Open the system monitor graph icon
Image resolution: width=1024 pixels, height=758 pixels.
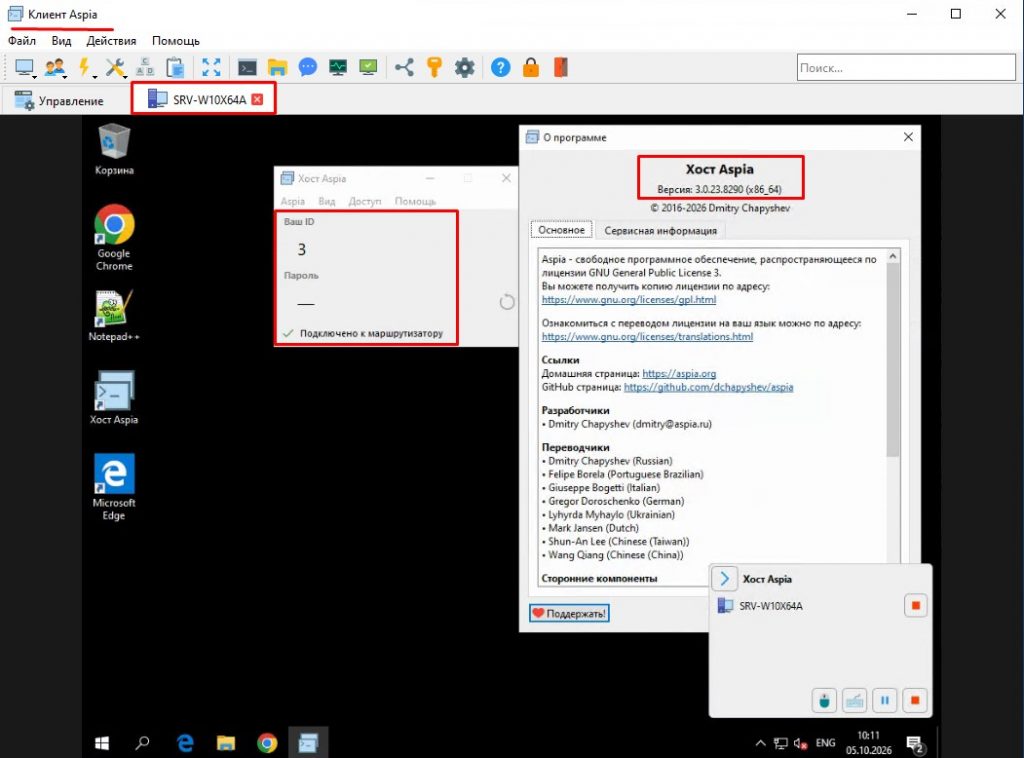tap(338, 67)
